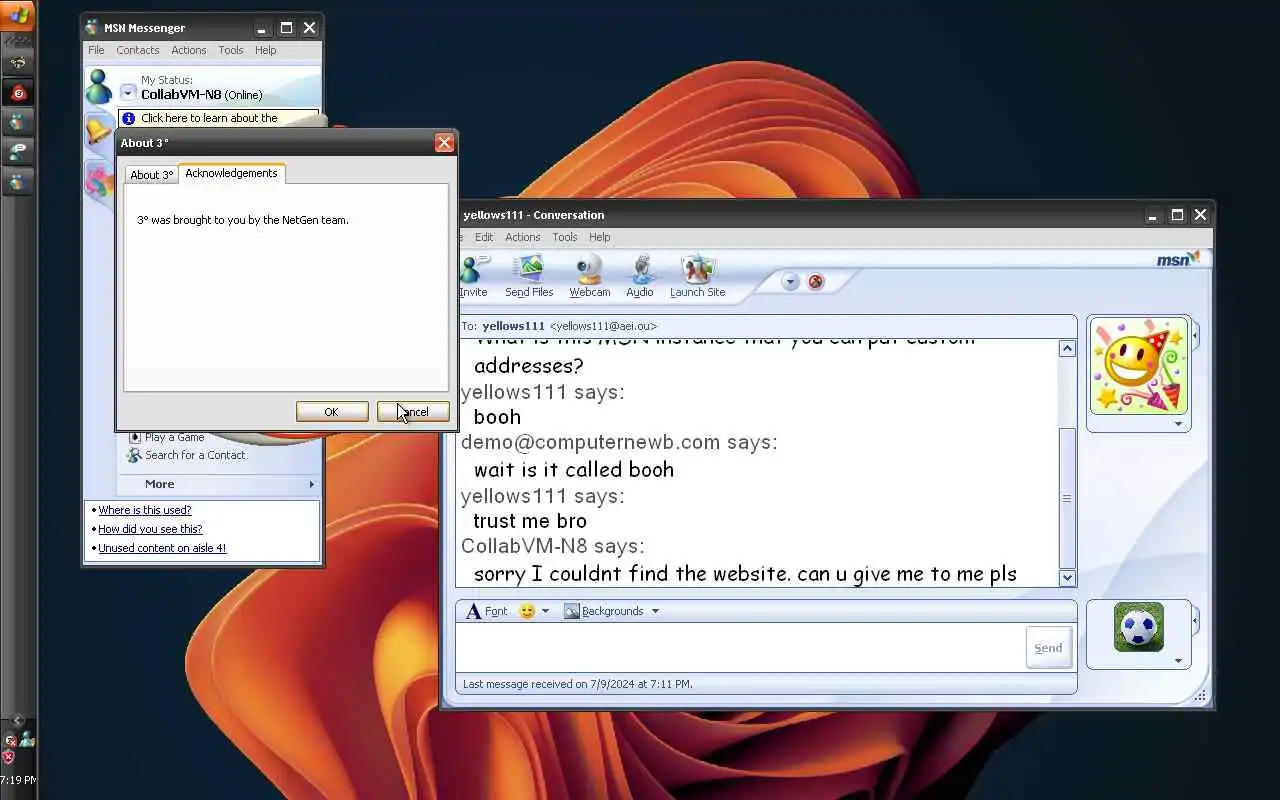Click the MSN buddy status avatar icon
The height and width of the screenshot is (800, 1280).
click(x=99, y=87)
